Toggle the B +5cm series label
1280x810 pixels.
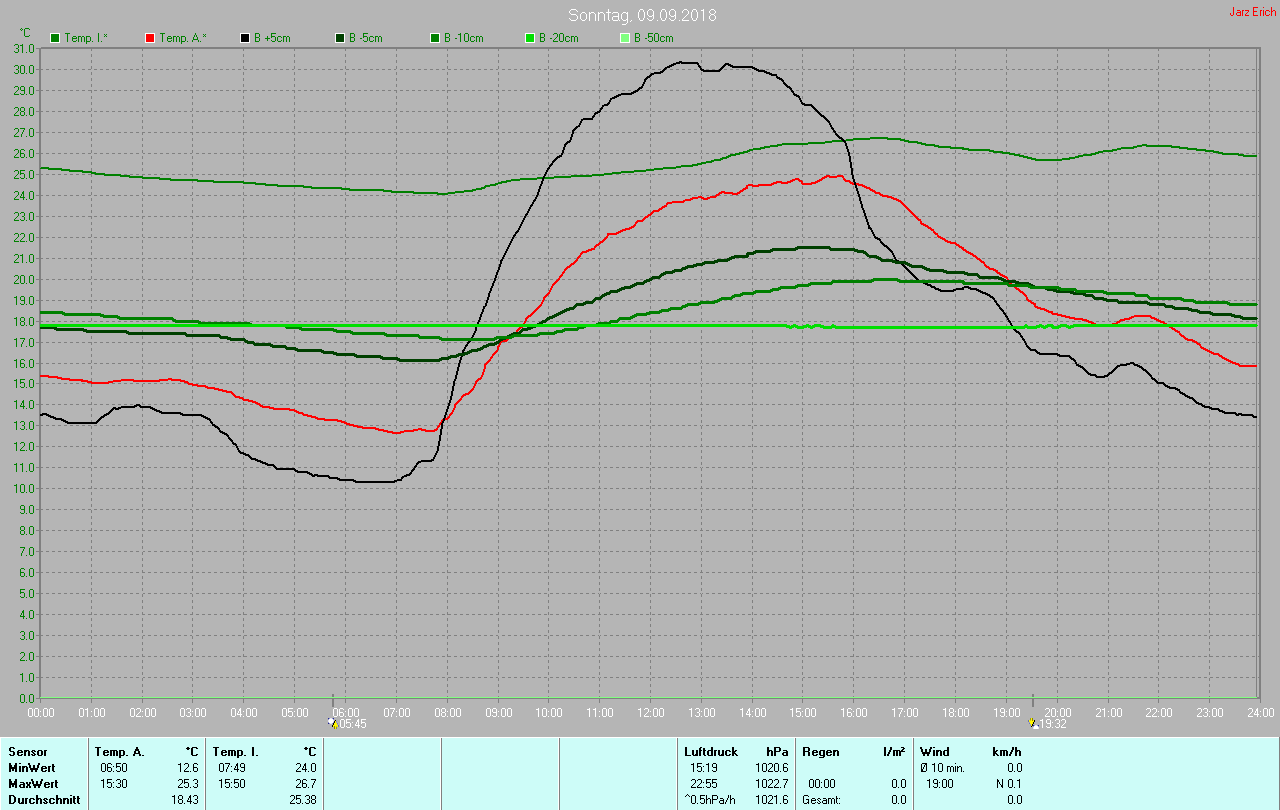272,38
